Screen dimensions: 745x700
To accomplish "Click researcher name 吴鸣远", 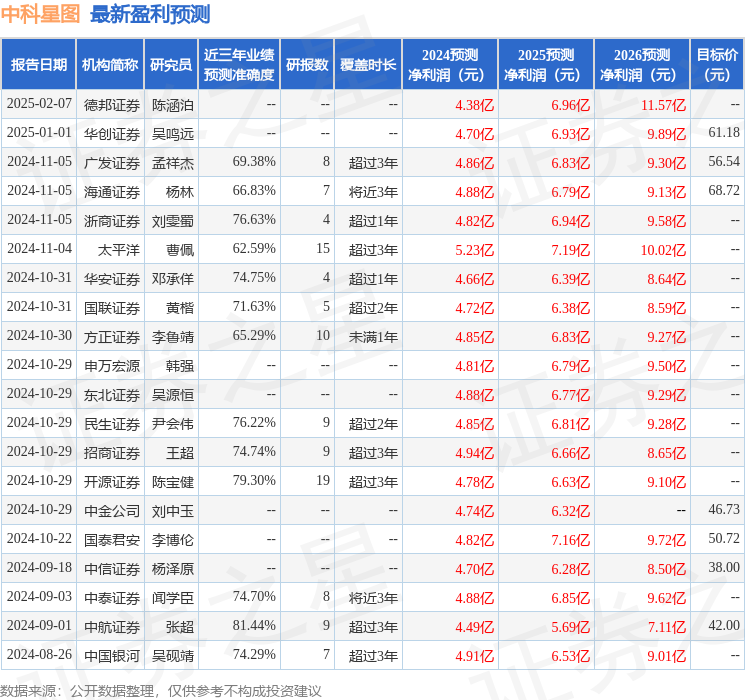I will [172, 134].
